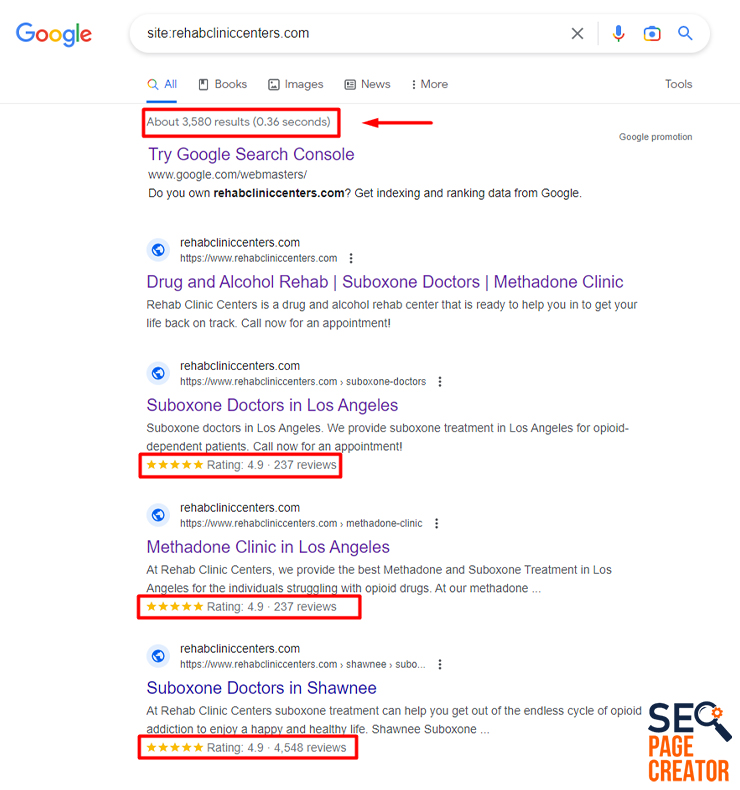Open three-dot options beside methadone-clinic URL

[437, 523]
